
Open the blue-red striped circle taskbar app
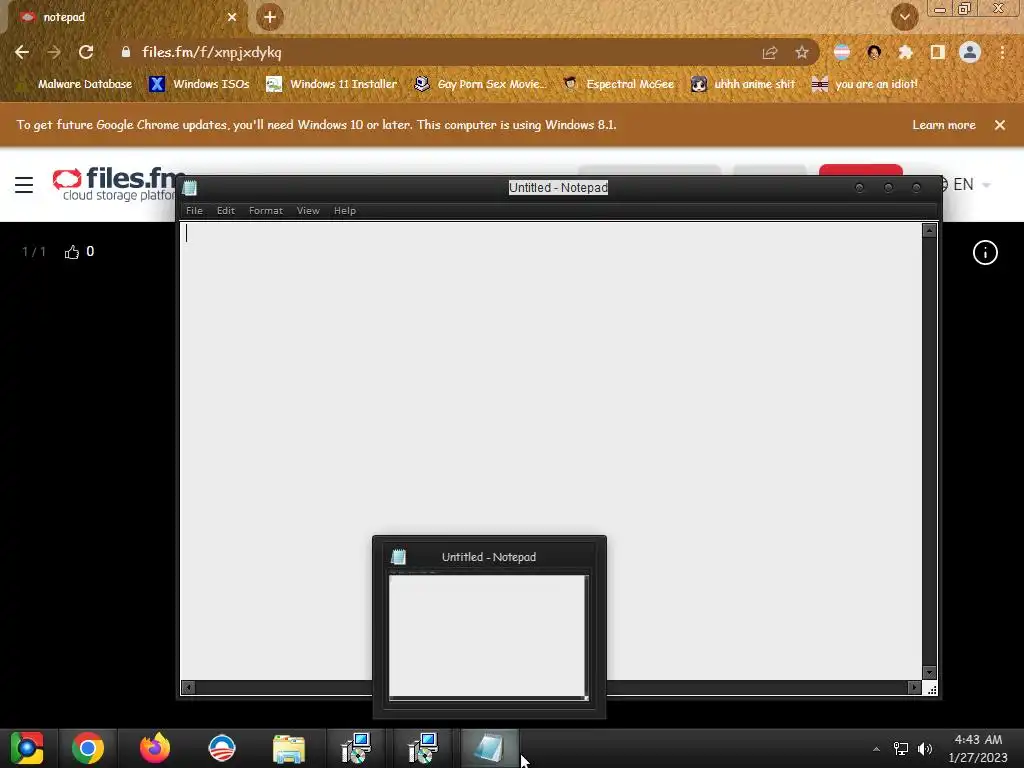point(221,748)
